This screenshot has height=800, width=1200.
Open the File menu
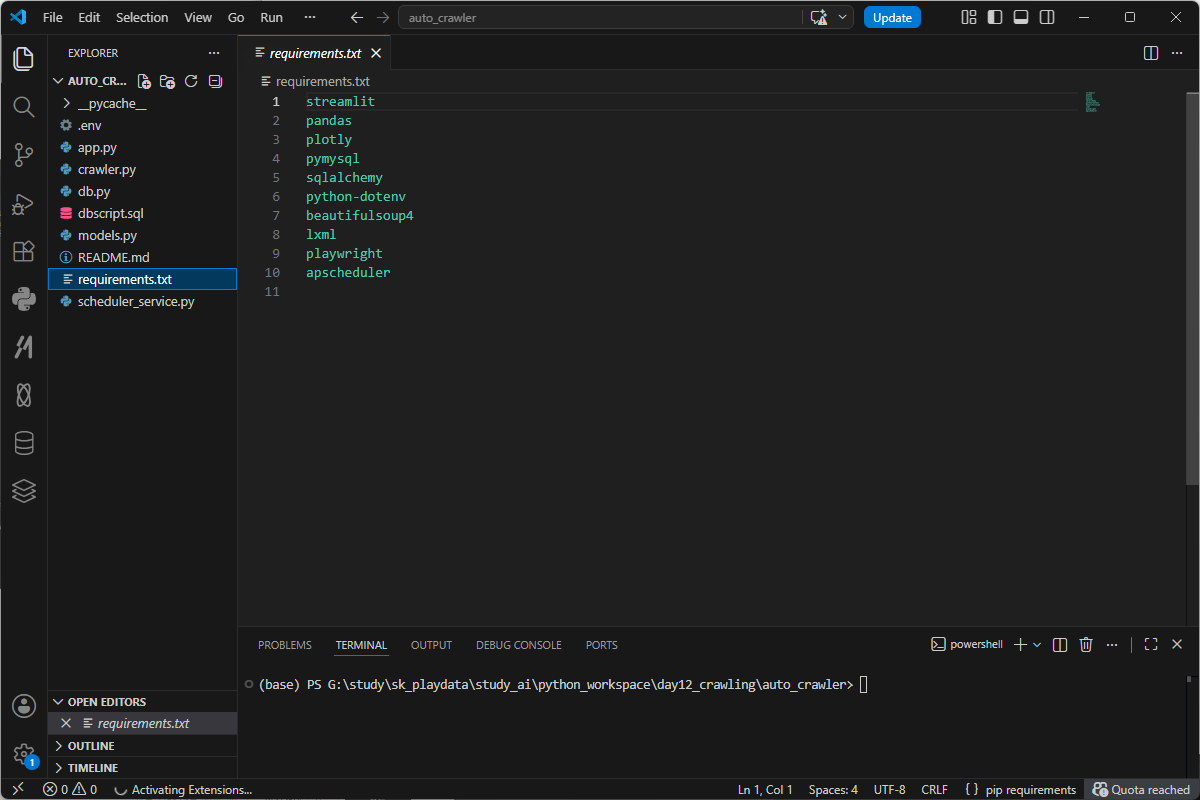coord(53,17)
